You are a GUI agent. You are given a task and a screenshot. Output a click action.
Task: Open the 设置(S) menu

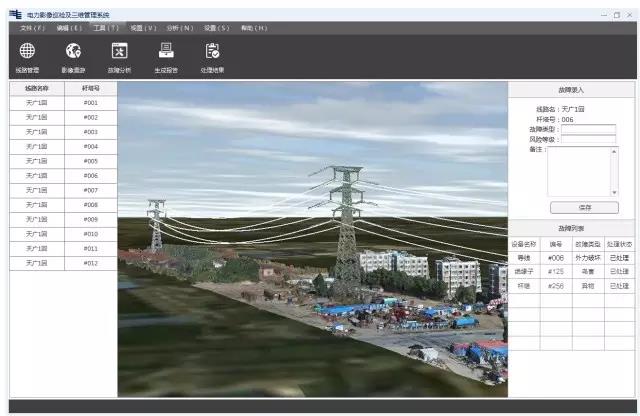pos(216,28)
